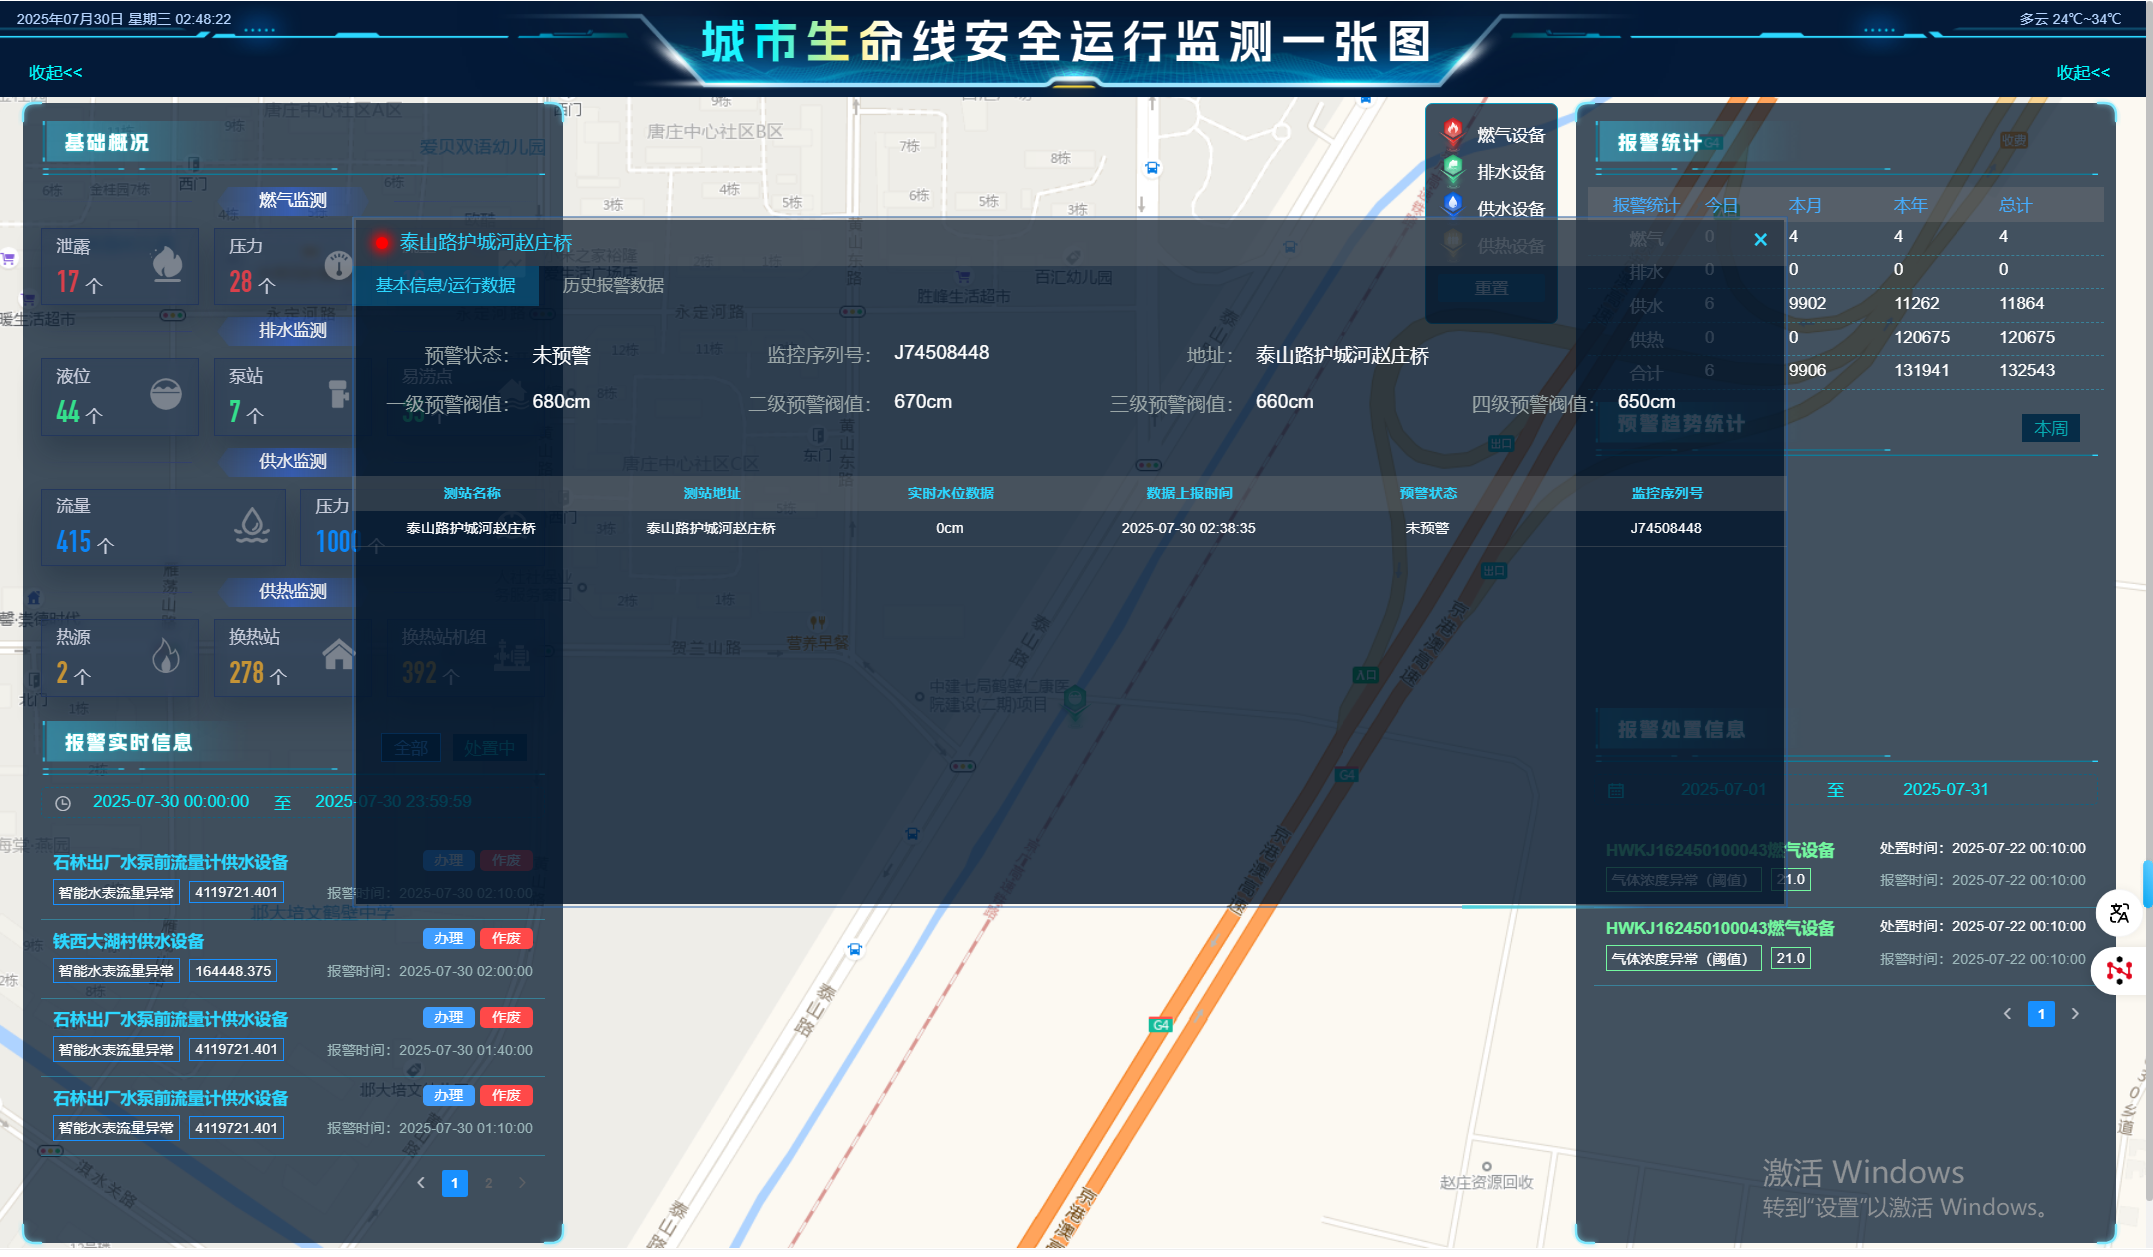2153x1257 pixels.
Task: Click the 换热站 house icon
Action: click(x=338, y=655)
